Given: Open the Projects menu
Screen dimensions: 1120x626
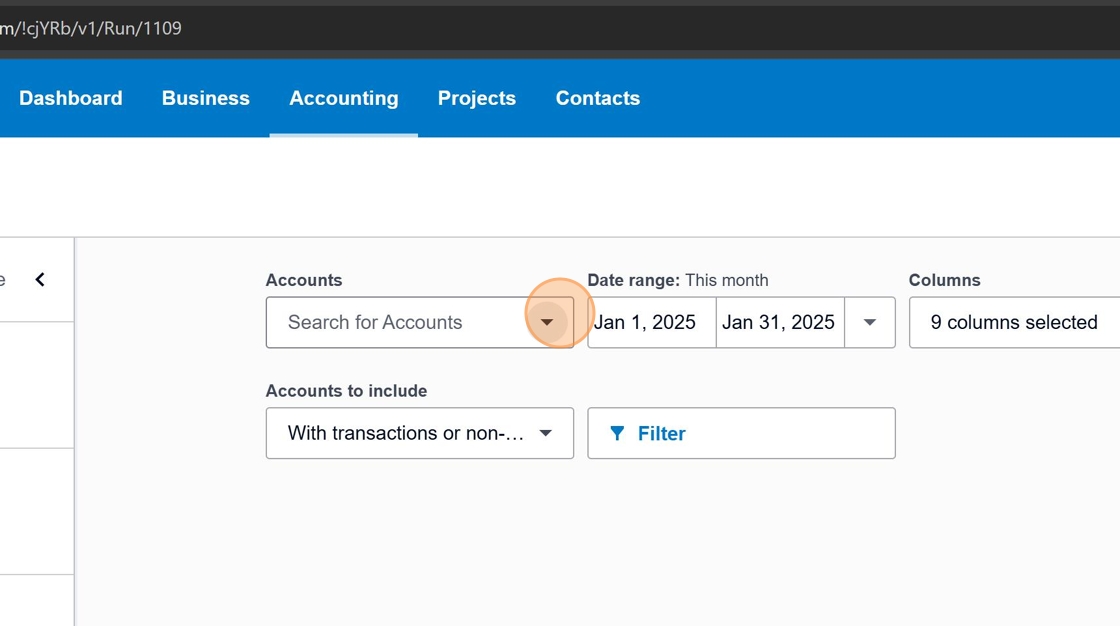Looking at the screenshot, I should [477, 98].
